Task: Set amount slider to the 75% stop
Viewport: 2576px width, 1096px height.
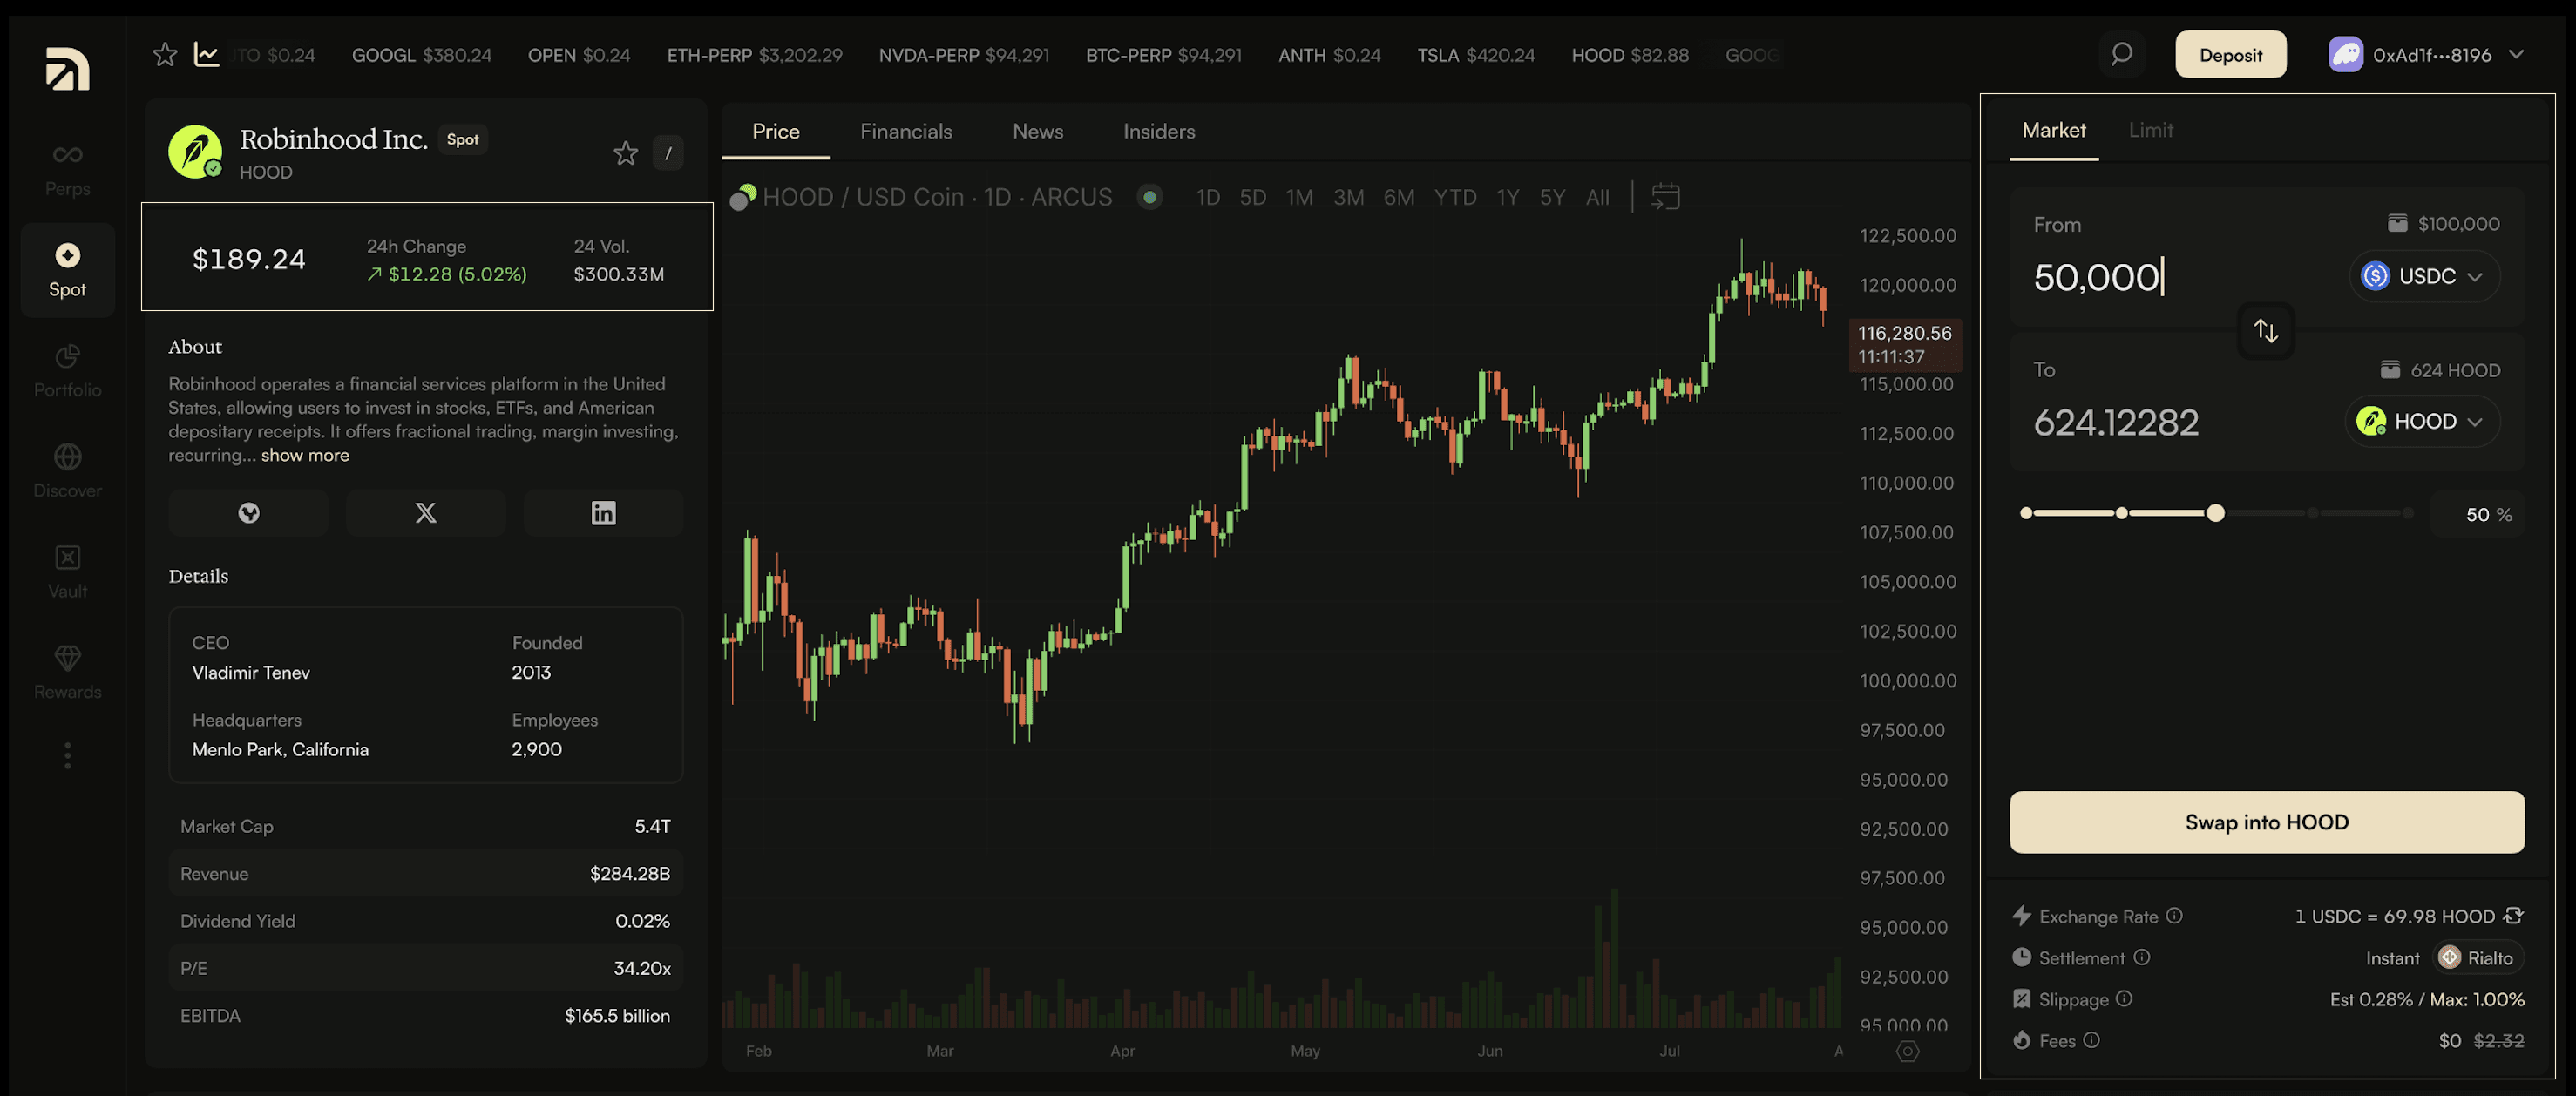Action: pyautogui.click(x=2311, y=513)
